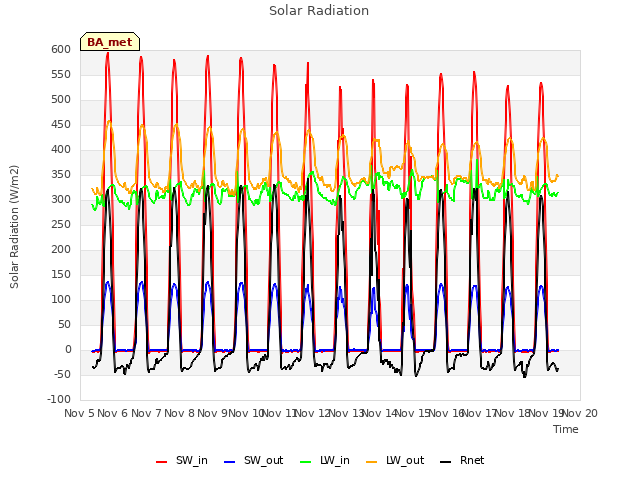640x480 pixels.
Task: Click the highest red SW_in peak near 600
Action: click(107, 53)
